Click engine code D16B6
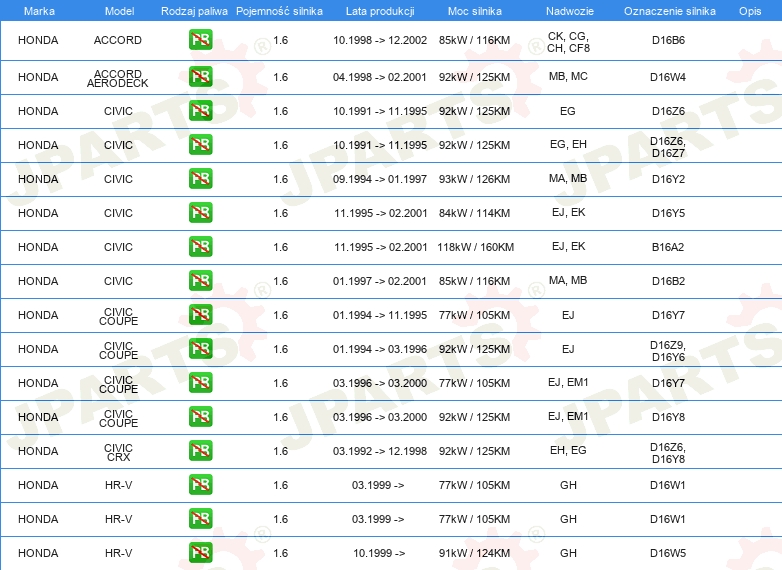 pyautogui.click(x=668, y=40)
